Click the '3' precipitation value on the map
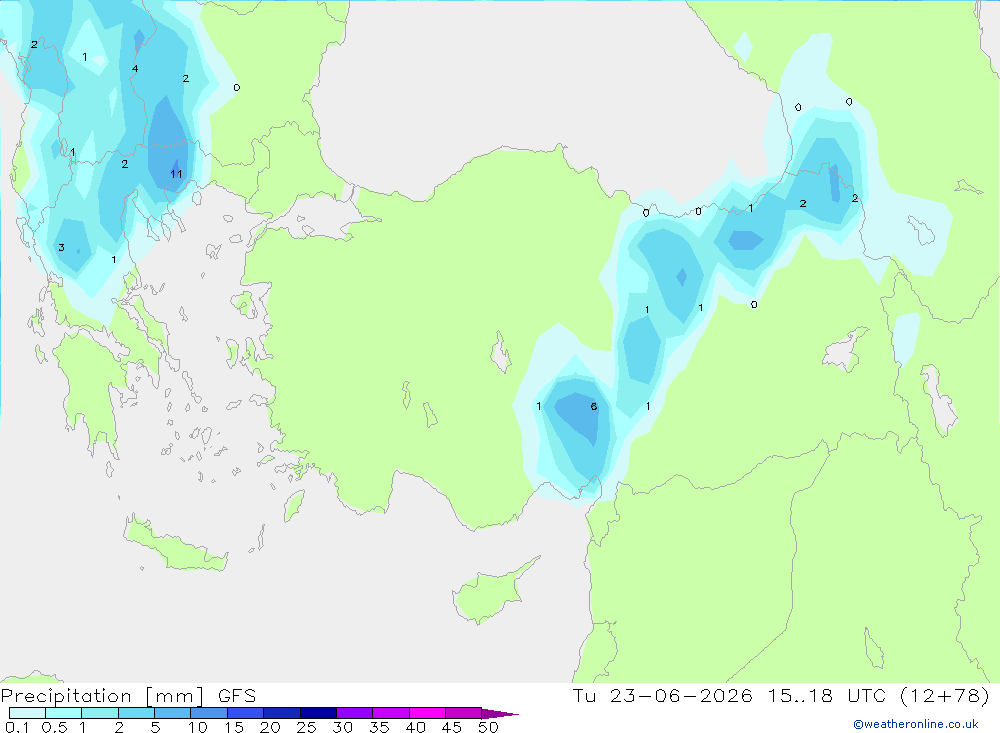Viewport: 1000px width, 733px height. tap(61, 248)
